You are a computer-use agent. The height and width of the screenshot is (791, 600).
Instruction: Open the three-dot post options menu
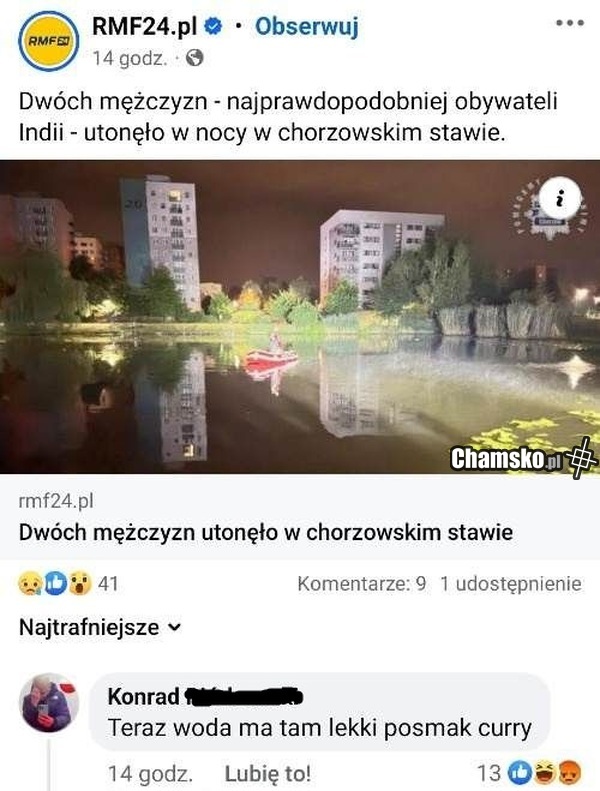(x=570, y=23)
